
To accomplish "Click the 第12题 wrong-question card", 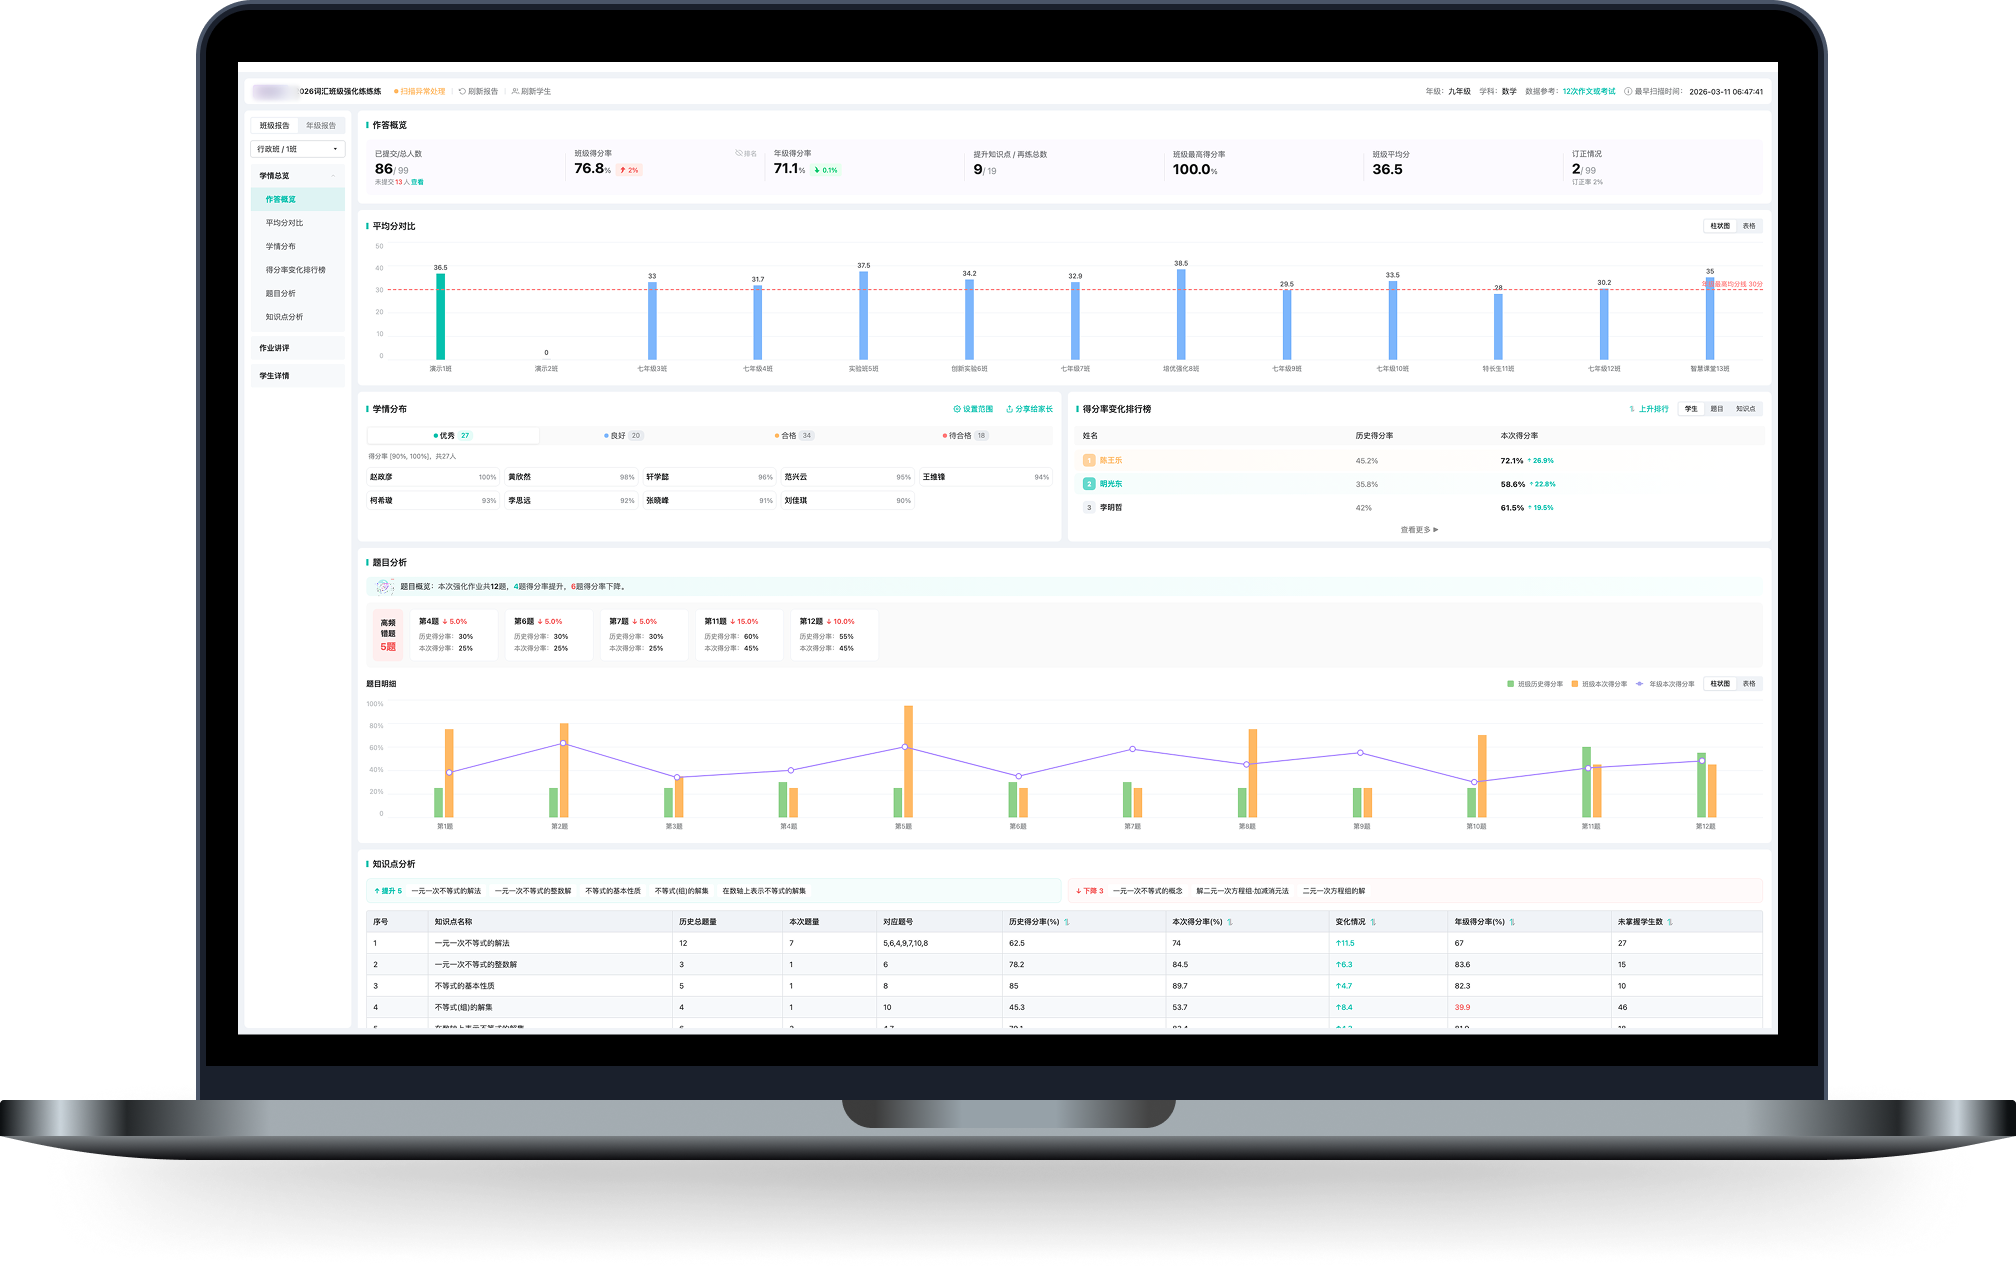I will (x=835, y=635).
